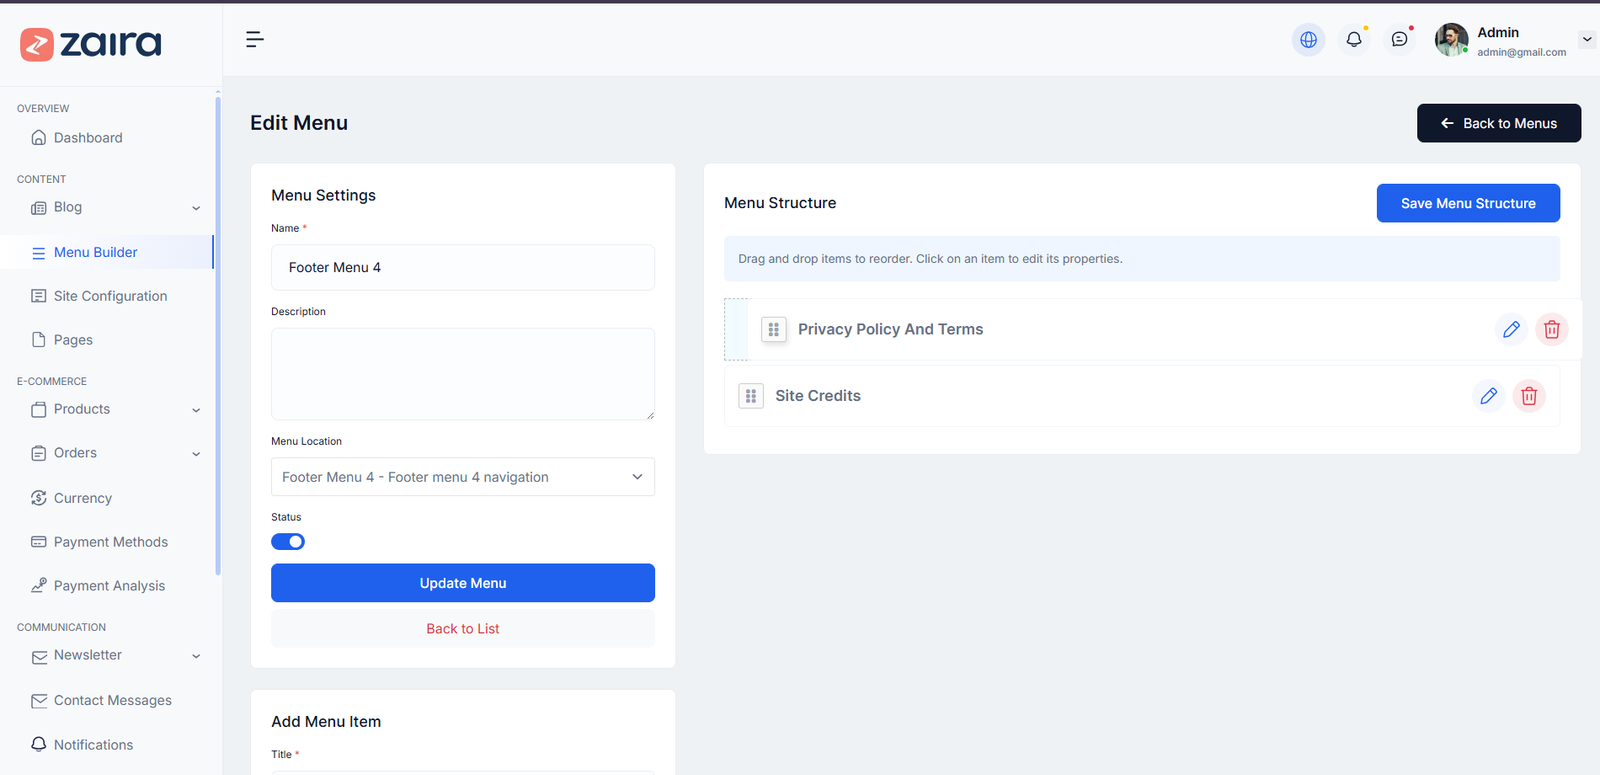
Task: Open the notifications bell icon
Action: point(1354,40)
